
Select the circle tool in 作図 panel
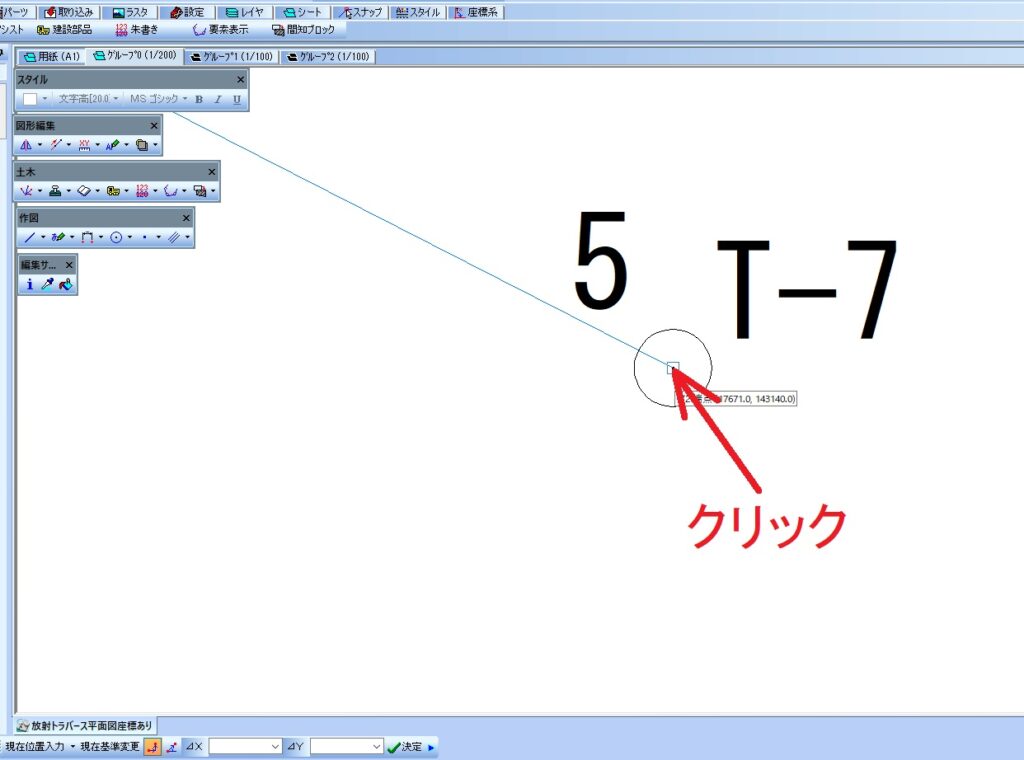tap(116, 238)
